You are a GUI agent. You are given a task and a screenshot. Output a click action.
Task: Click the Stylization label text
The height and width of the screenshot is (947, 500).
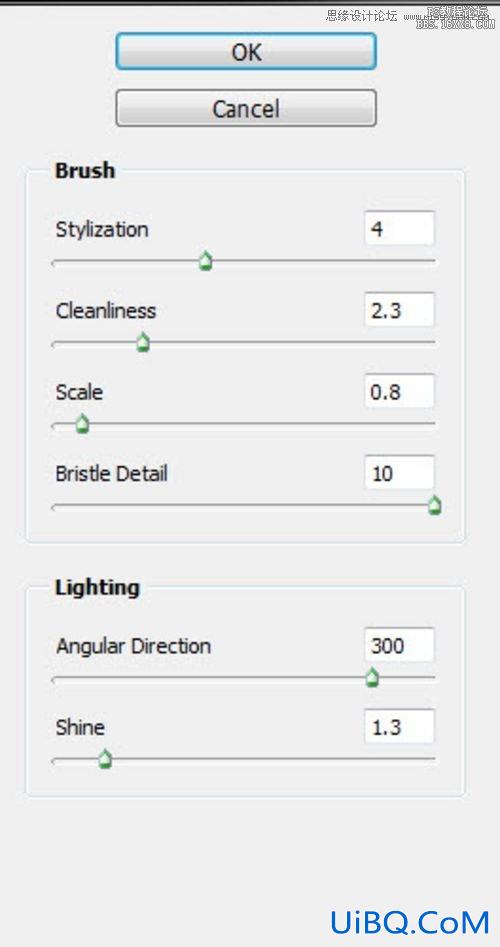[102, 230]
